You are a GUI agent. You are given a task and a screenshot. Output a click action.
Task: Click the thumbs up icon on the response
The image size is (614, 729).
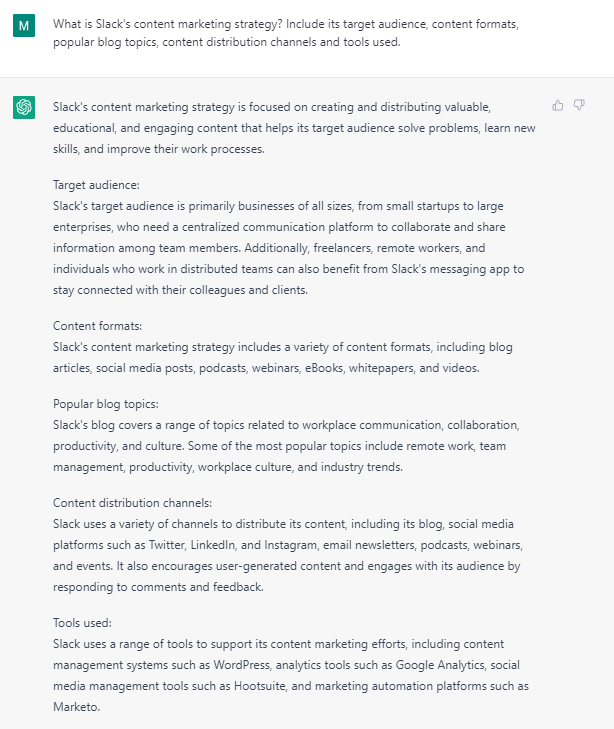click(558, 105)
